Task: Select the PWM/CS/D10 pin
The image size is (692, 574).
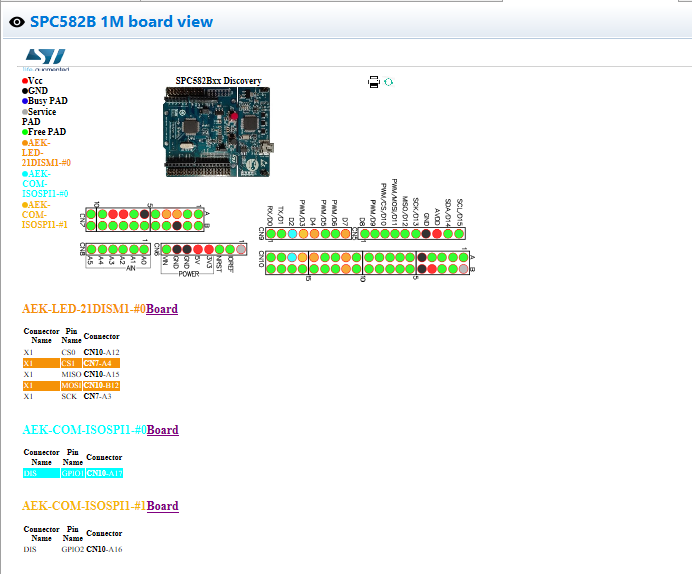Action: click(x=385, y=233)
